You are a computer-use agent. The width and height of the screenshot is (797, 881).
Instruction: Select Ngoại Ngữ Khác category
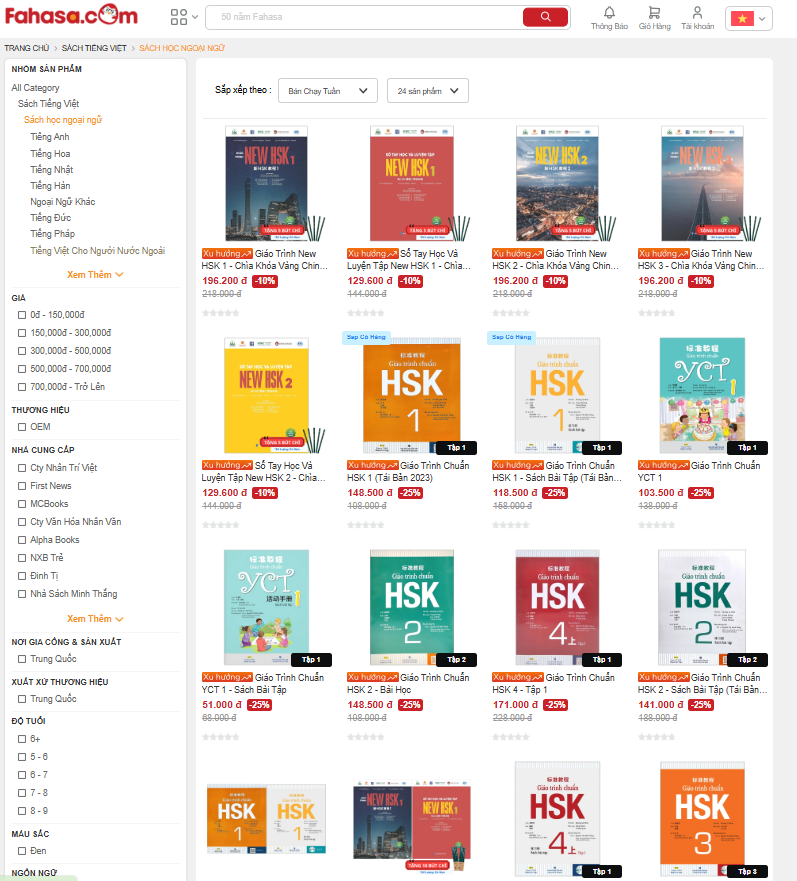[62, 202]
